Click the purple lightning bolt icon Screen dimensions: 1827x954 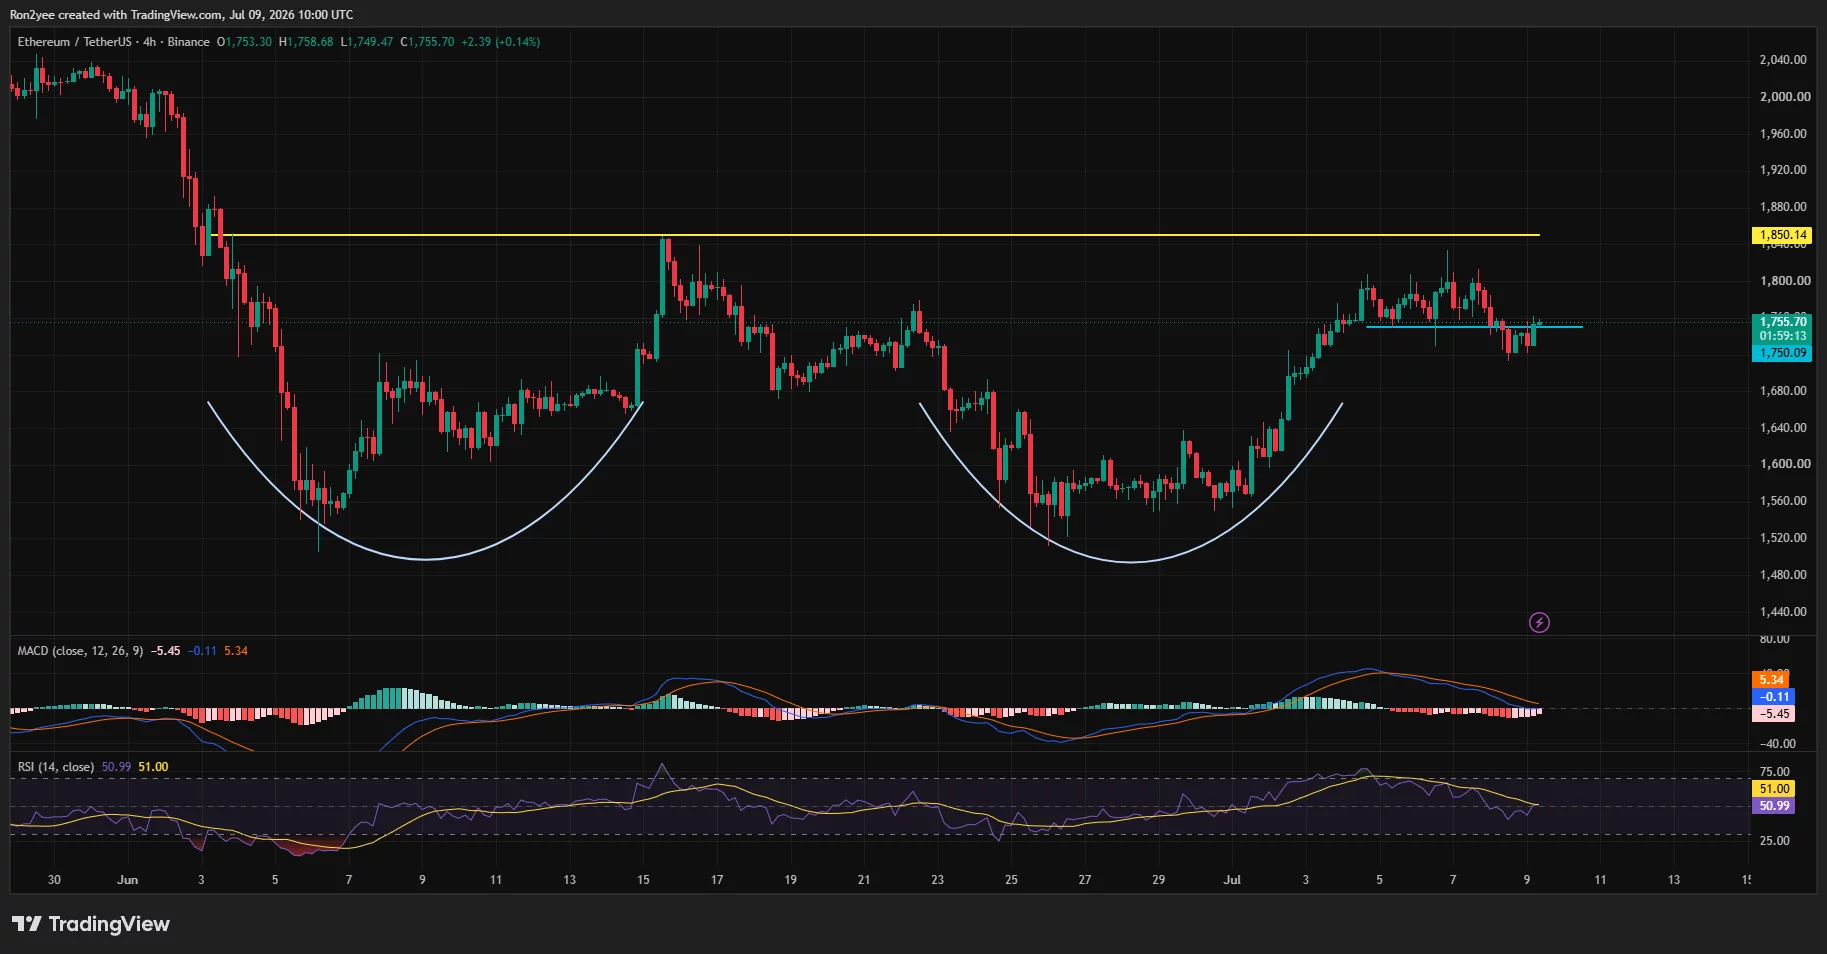1539,623
